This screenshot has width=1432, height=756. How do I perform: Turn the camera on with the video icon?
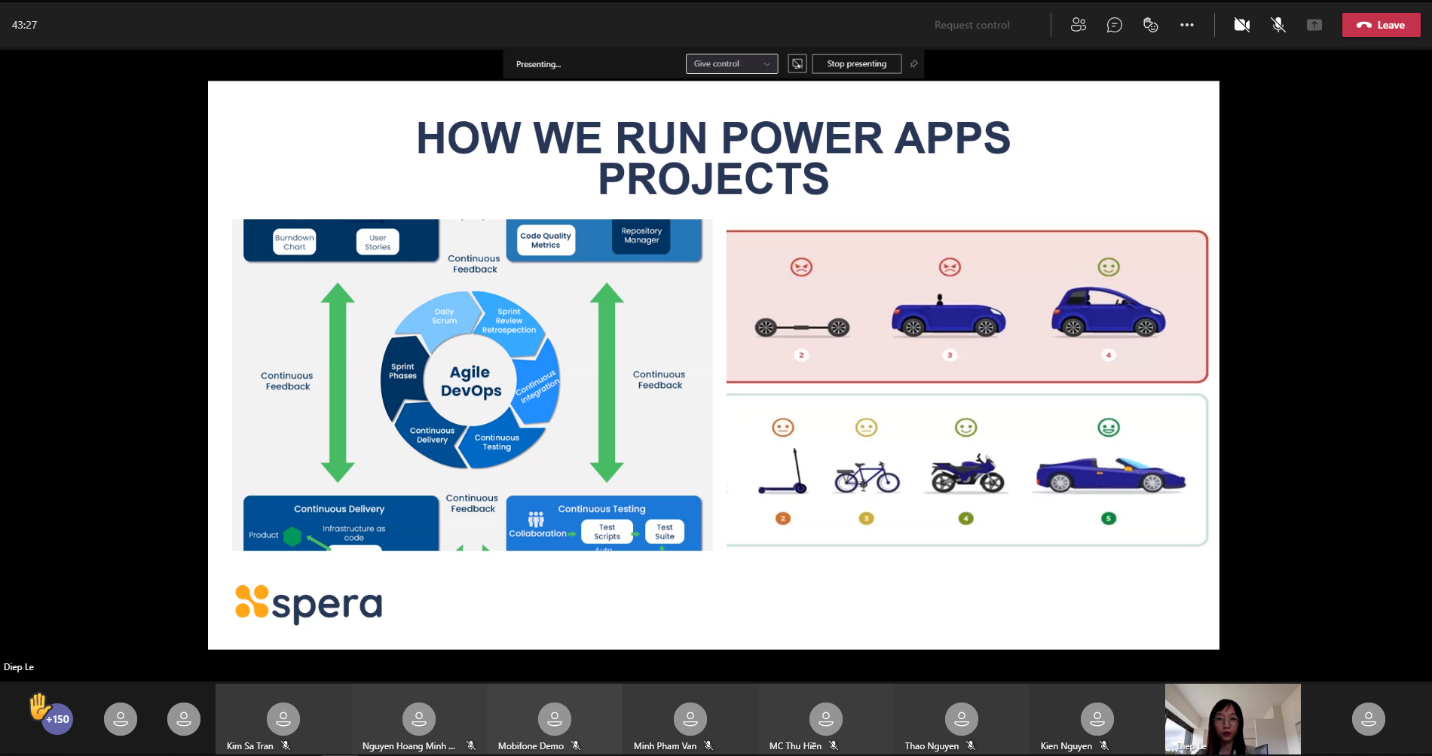[1242, 25]
